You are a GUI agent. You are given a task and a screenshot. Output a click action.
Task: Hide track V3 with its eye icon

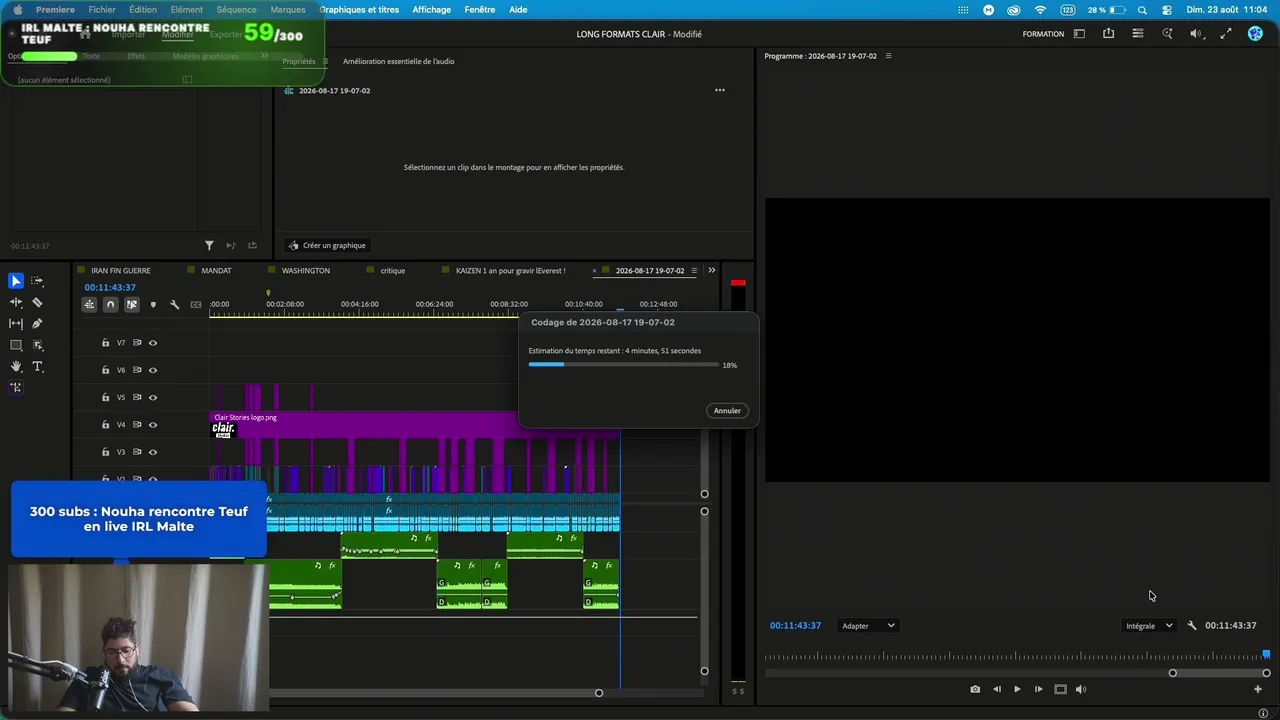pyautogui.click(x=153, y=452)
